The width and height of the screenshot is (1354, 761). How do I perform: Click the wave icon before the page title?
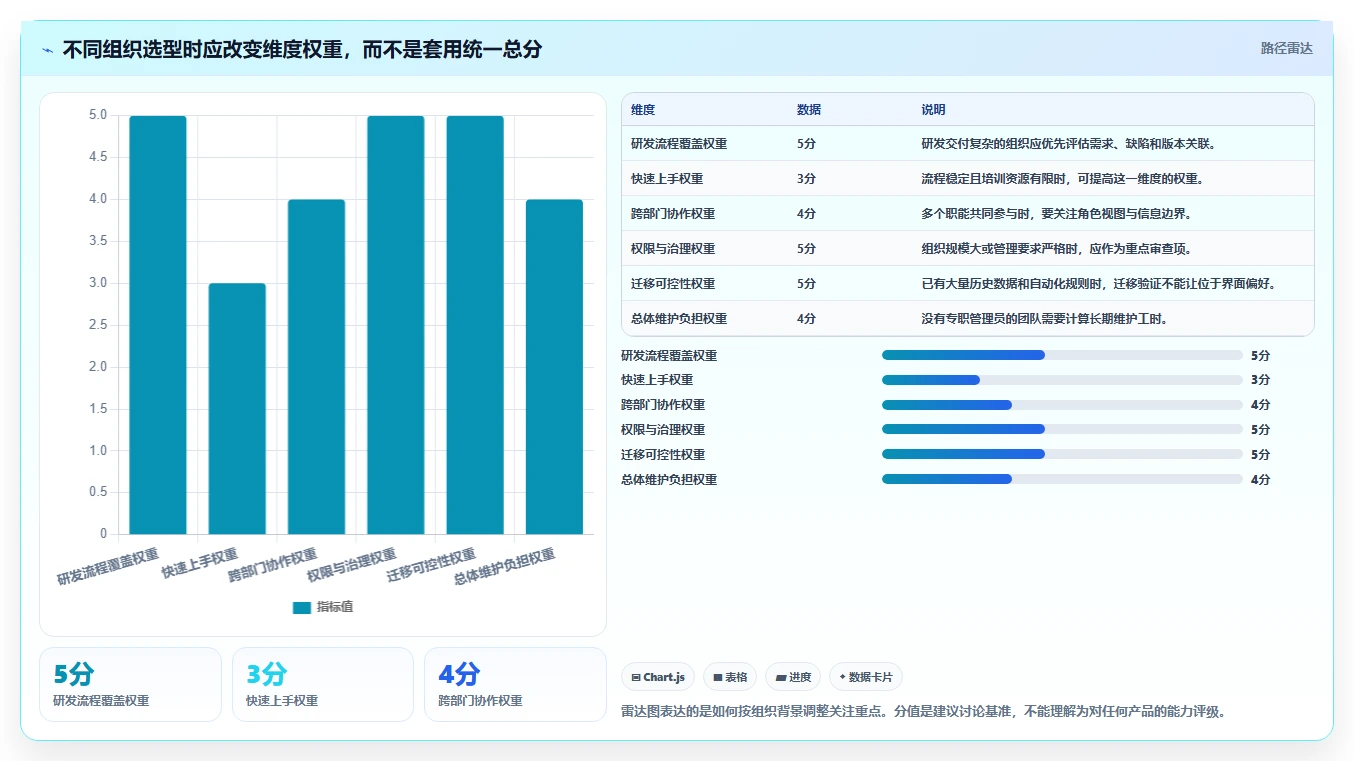(x=48, y=49)
